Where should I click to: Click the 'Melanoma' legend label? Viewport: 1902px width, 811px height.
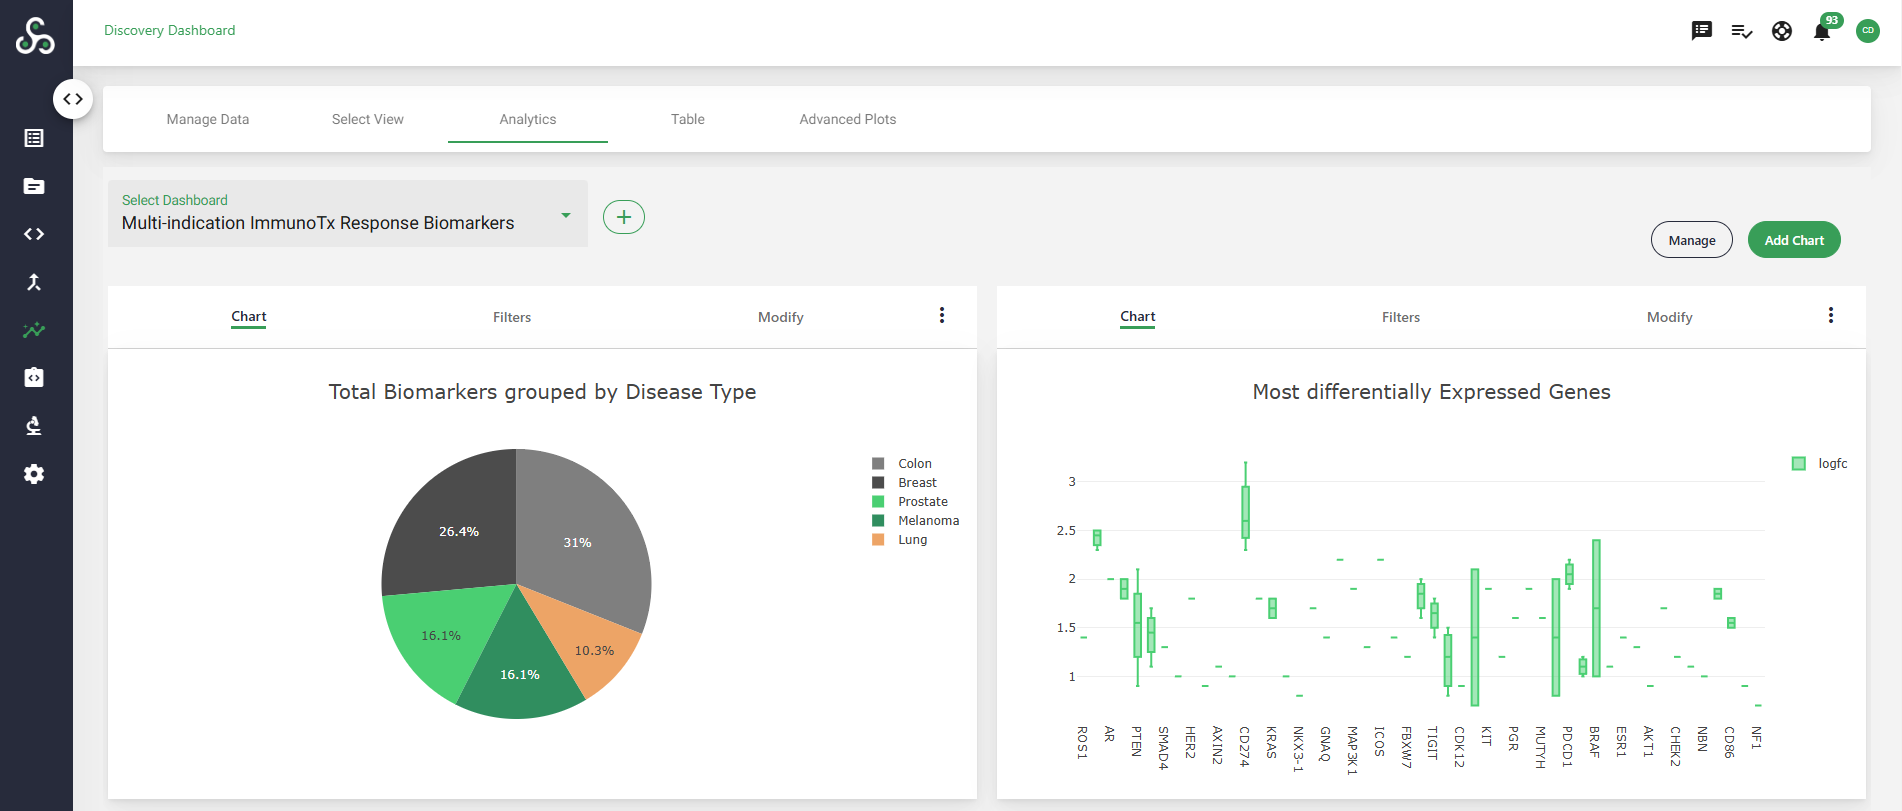coord(928,521)
